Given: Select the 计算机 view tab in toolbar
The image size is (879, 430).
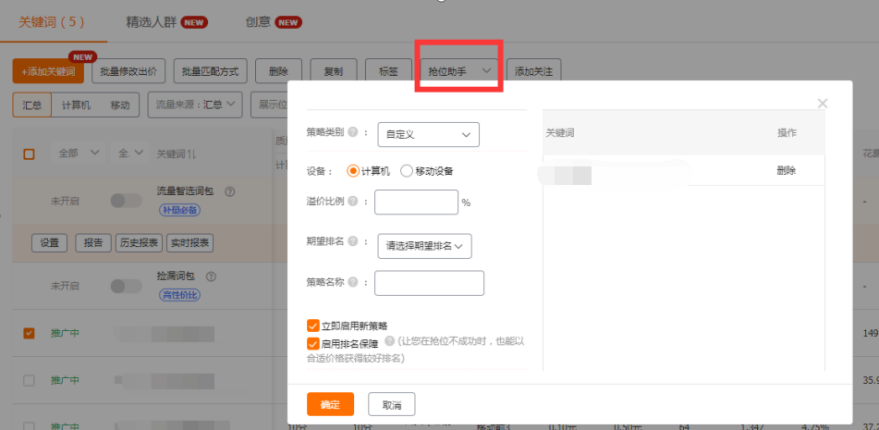Looking at the screenshot, I should pos(76,105).
